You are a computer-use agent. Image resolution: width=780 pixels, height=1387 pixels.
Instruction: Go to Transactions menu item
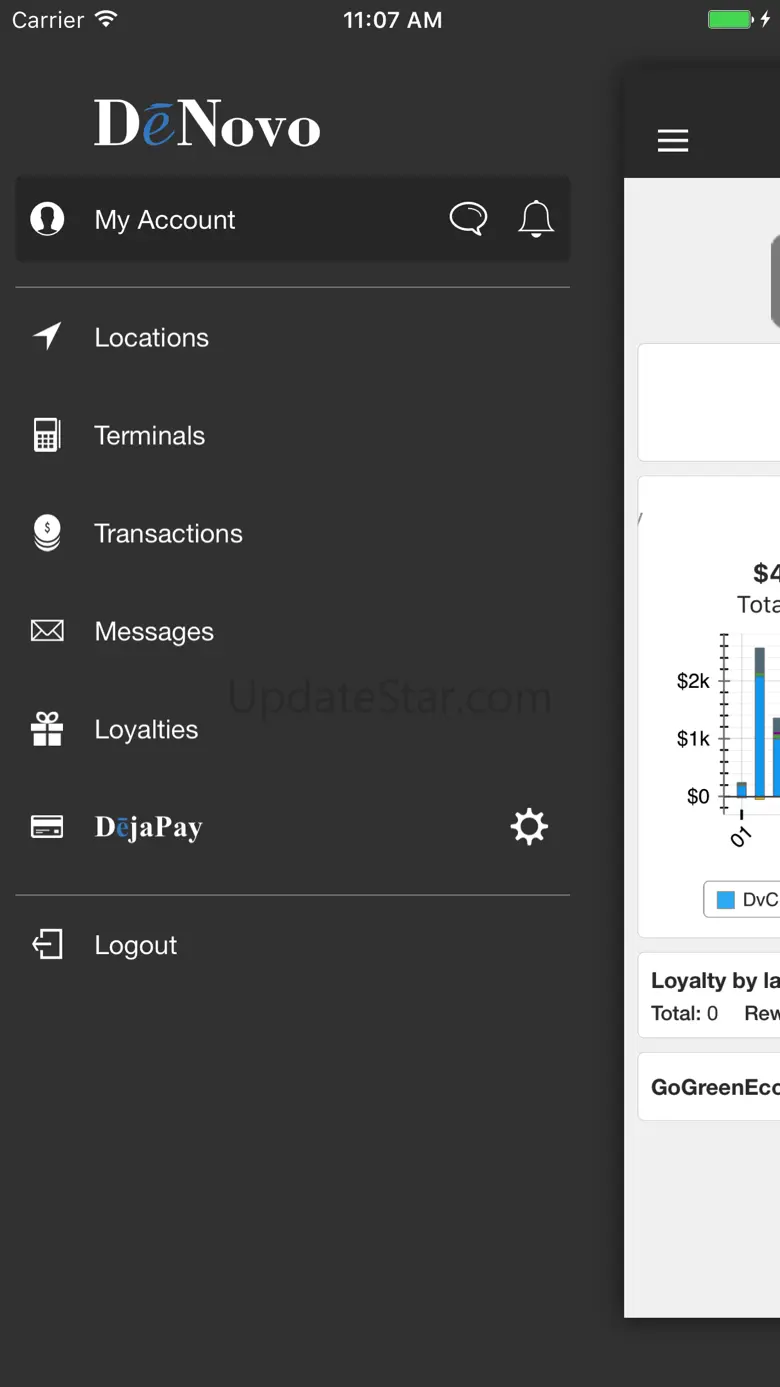[168, 534]
